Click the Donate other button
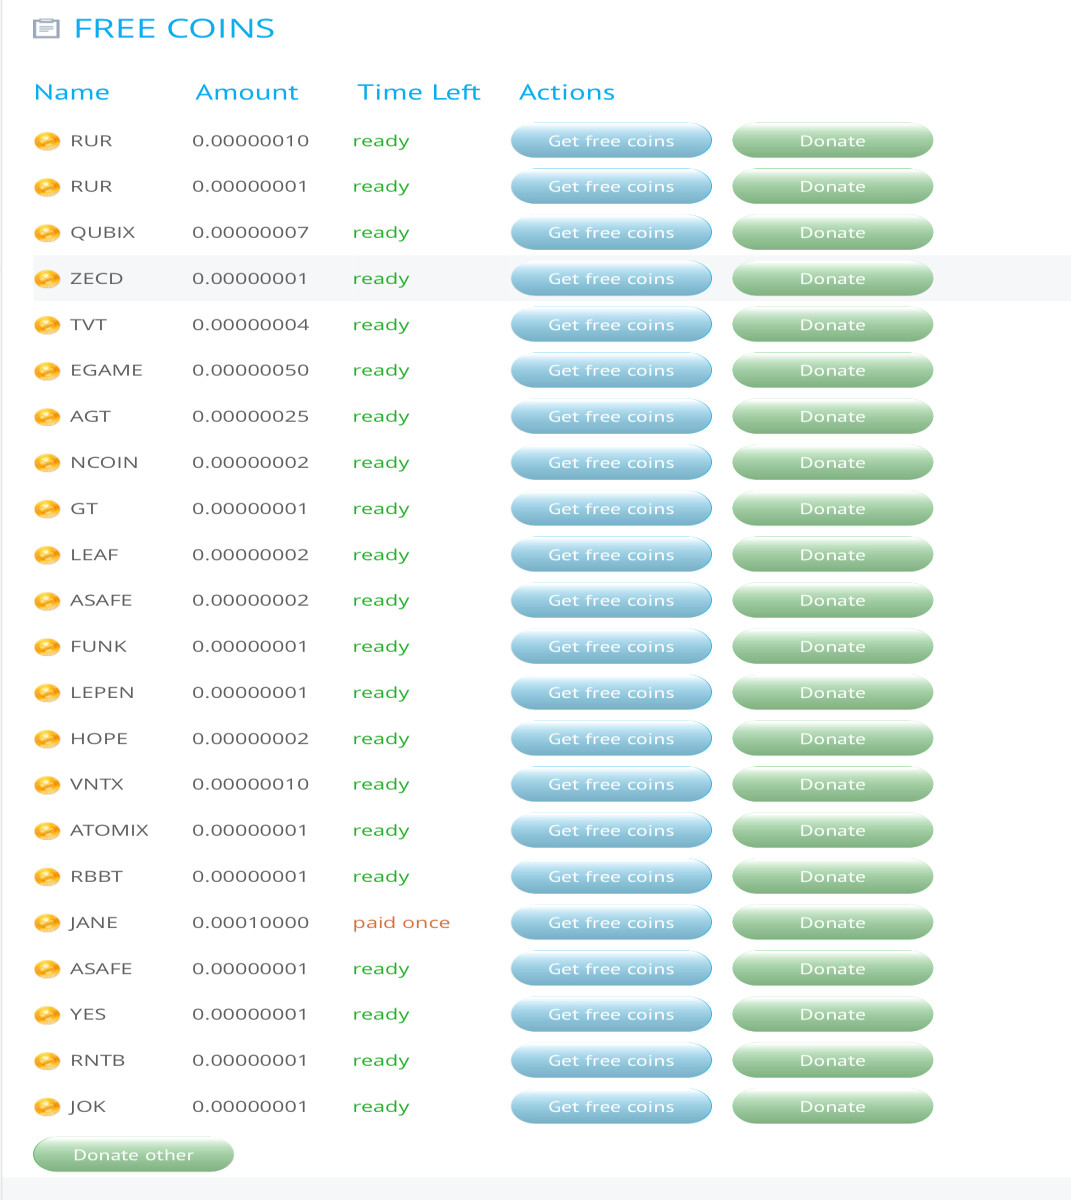Screen dimensions: 1071x1200 tap(133, 1155)
